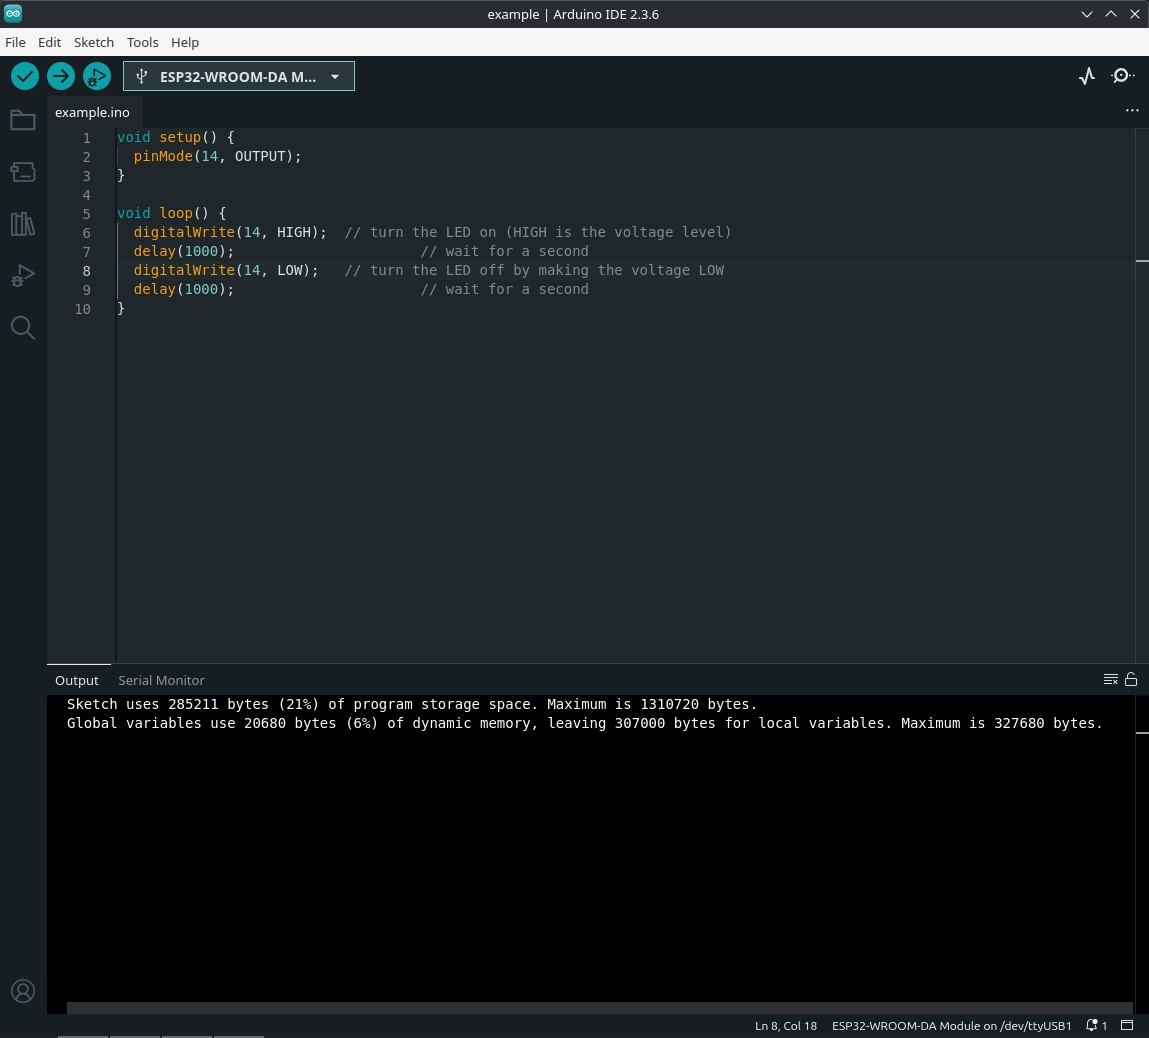
Task: Toggle the bottom panel visibility icon
Action: [x=1127, y=1025]
